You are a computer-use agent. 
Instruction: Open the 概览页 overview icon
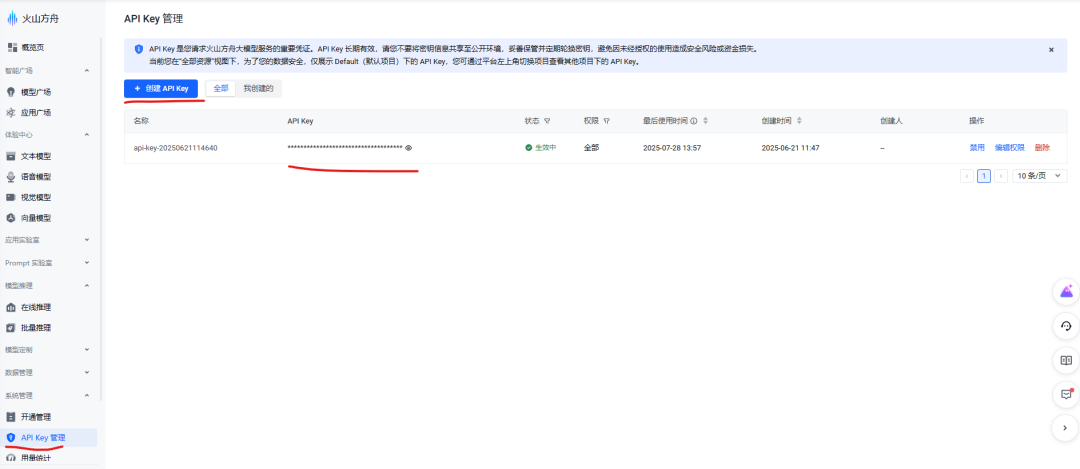click(x=11, y=48)
